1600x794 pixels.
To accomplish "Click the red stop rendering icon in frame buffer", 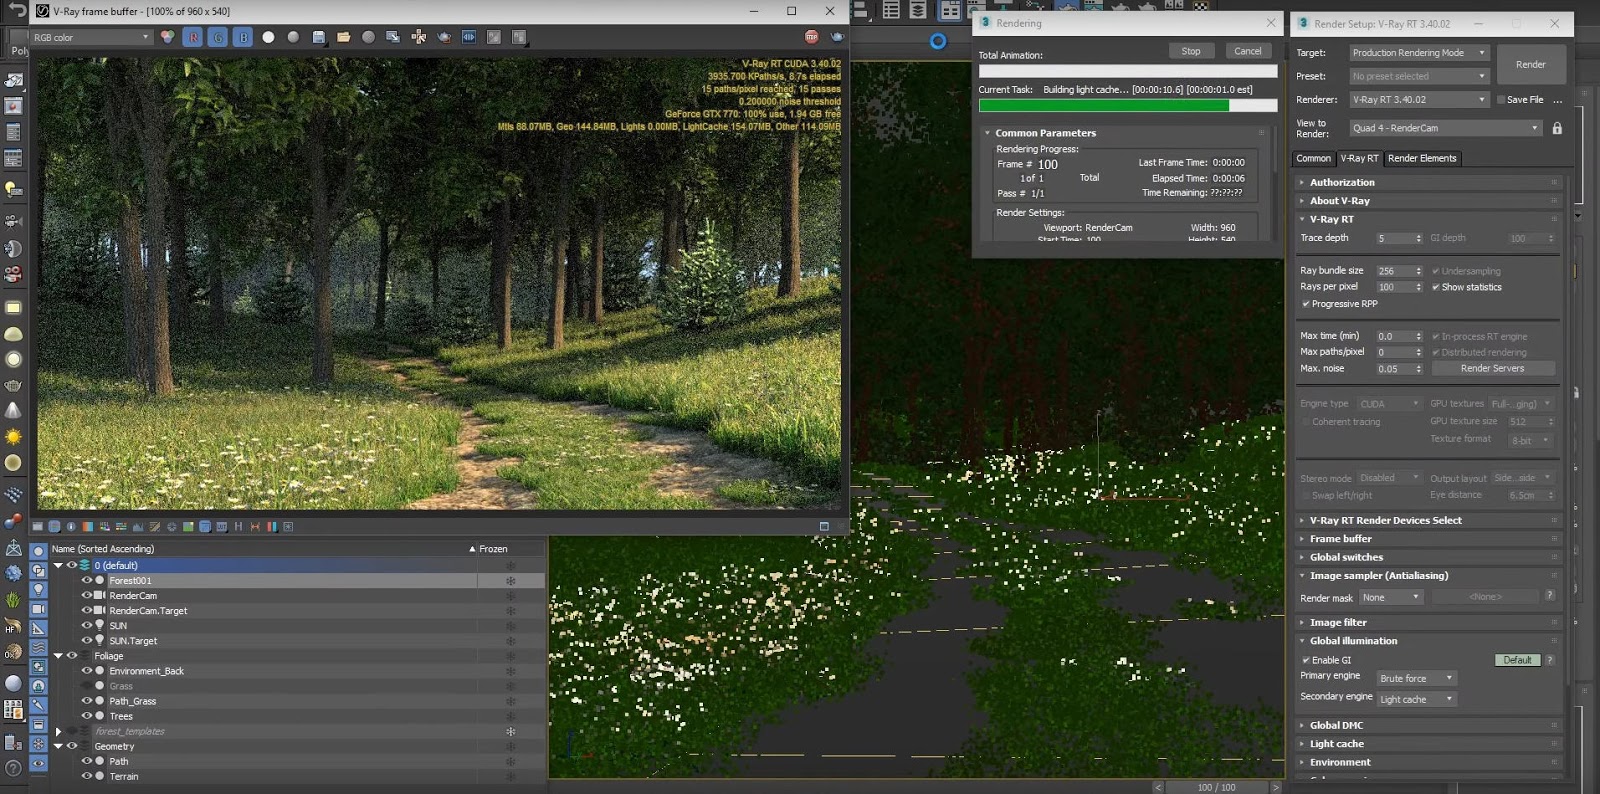I will tap(811, 37).
